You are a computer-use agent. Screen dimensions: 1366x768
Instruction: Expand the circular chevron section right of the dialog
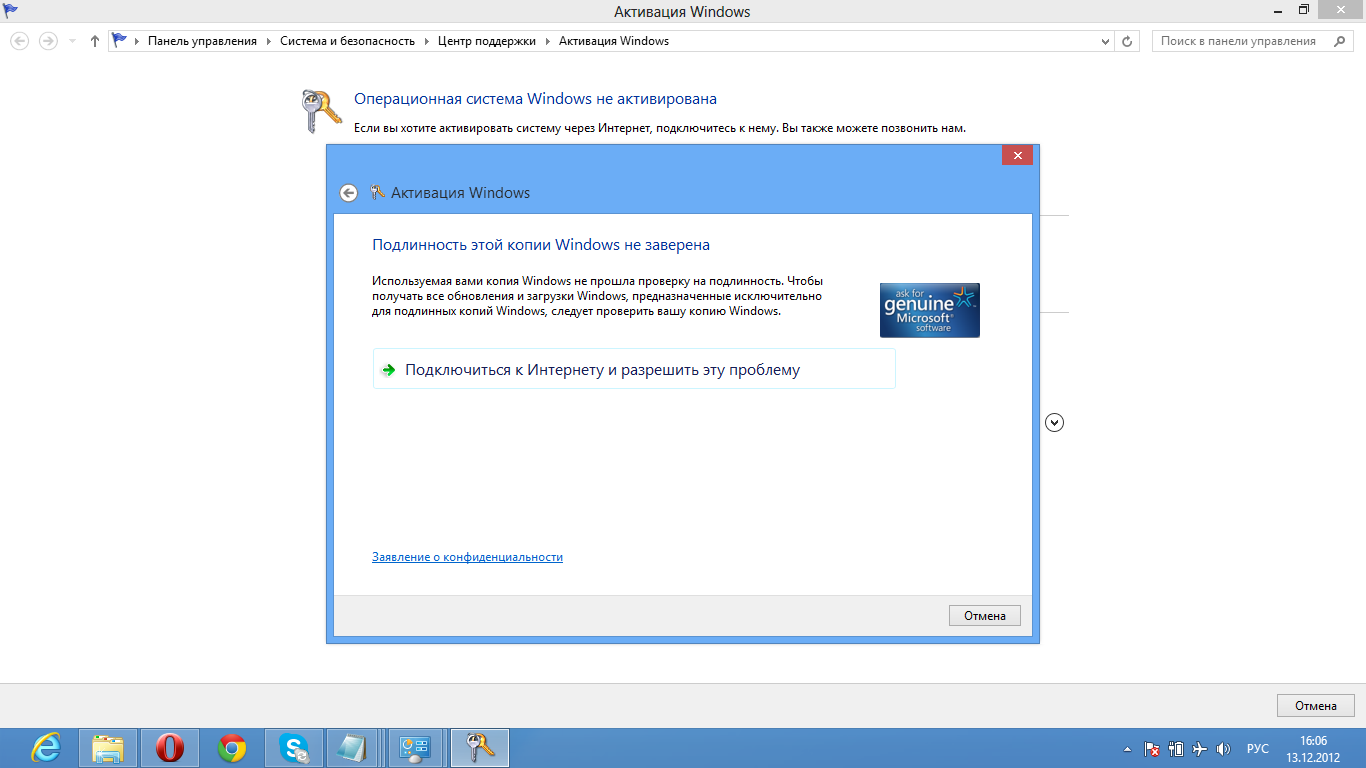1054,422
